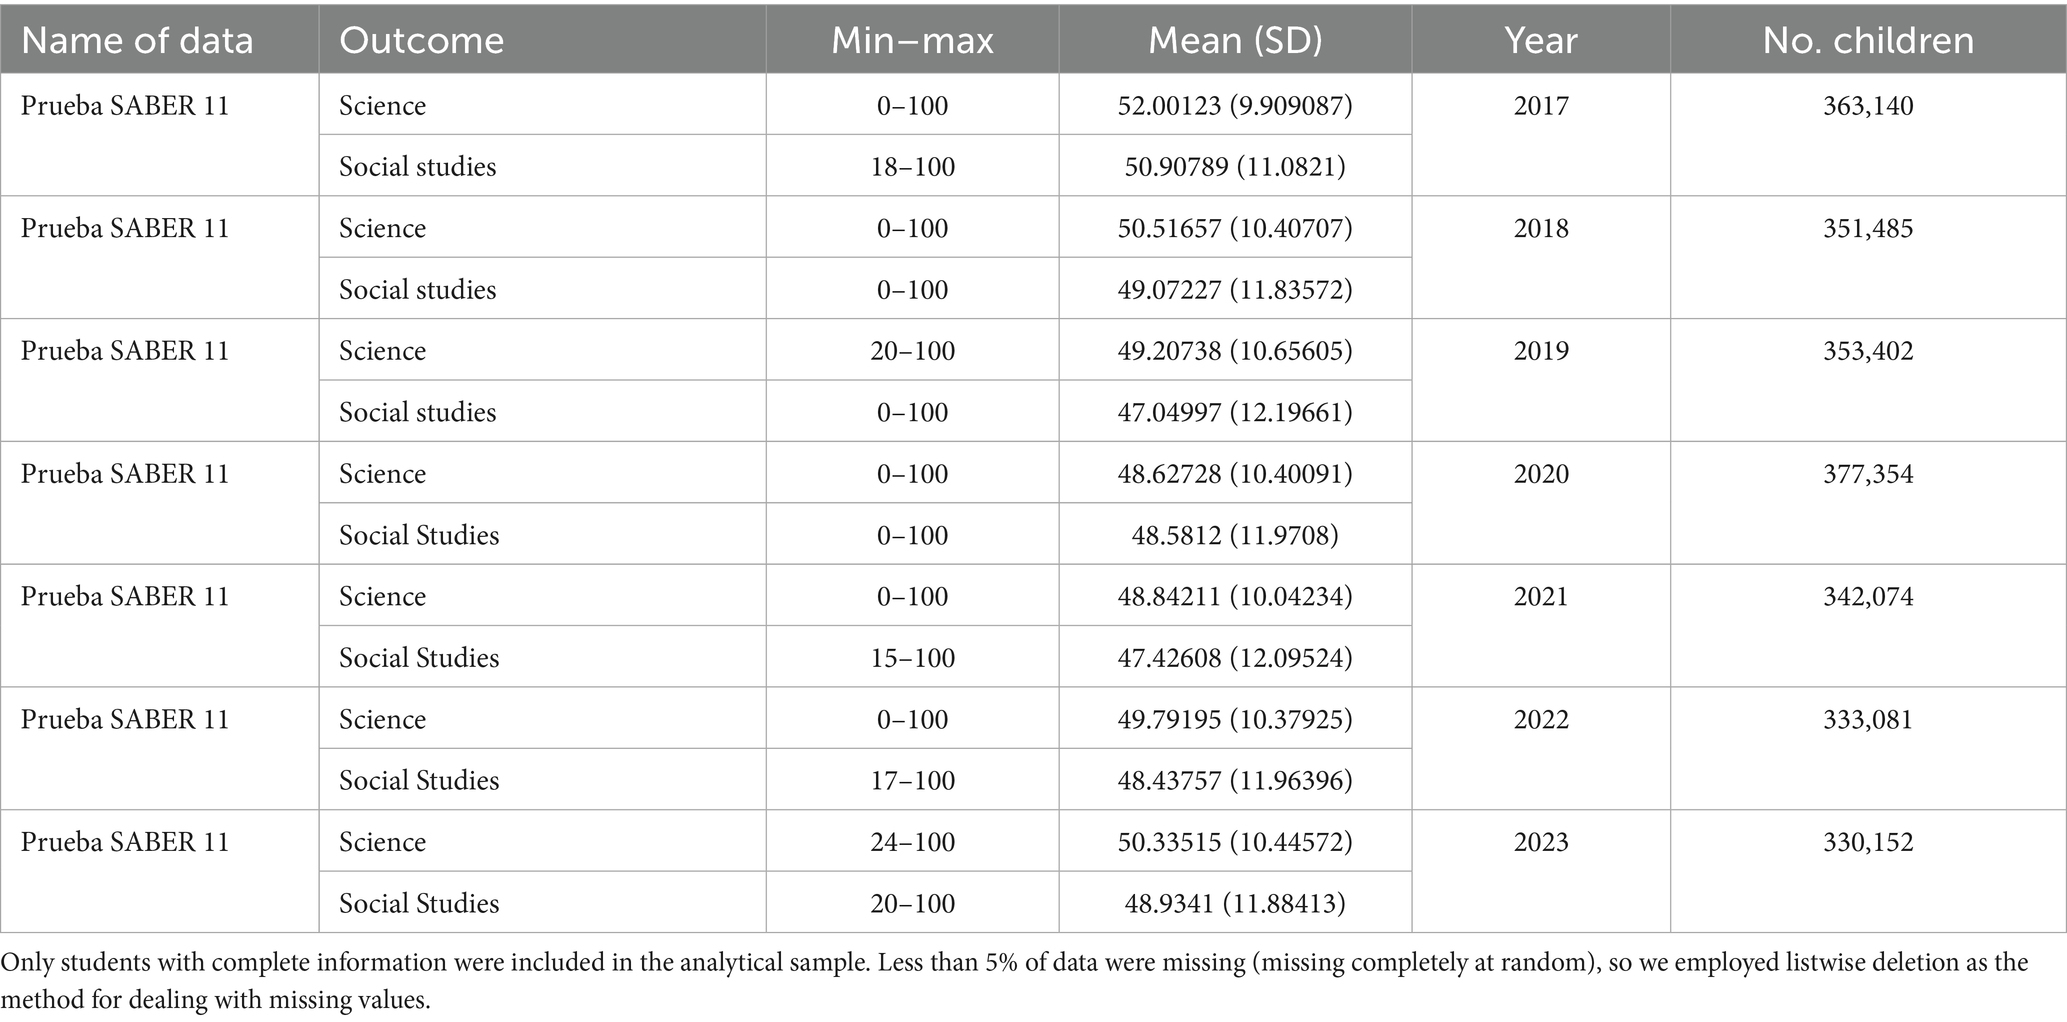Click the "Mean (SD)" column header

[x=1234, y=41]
